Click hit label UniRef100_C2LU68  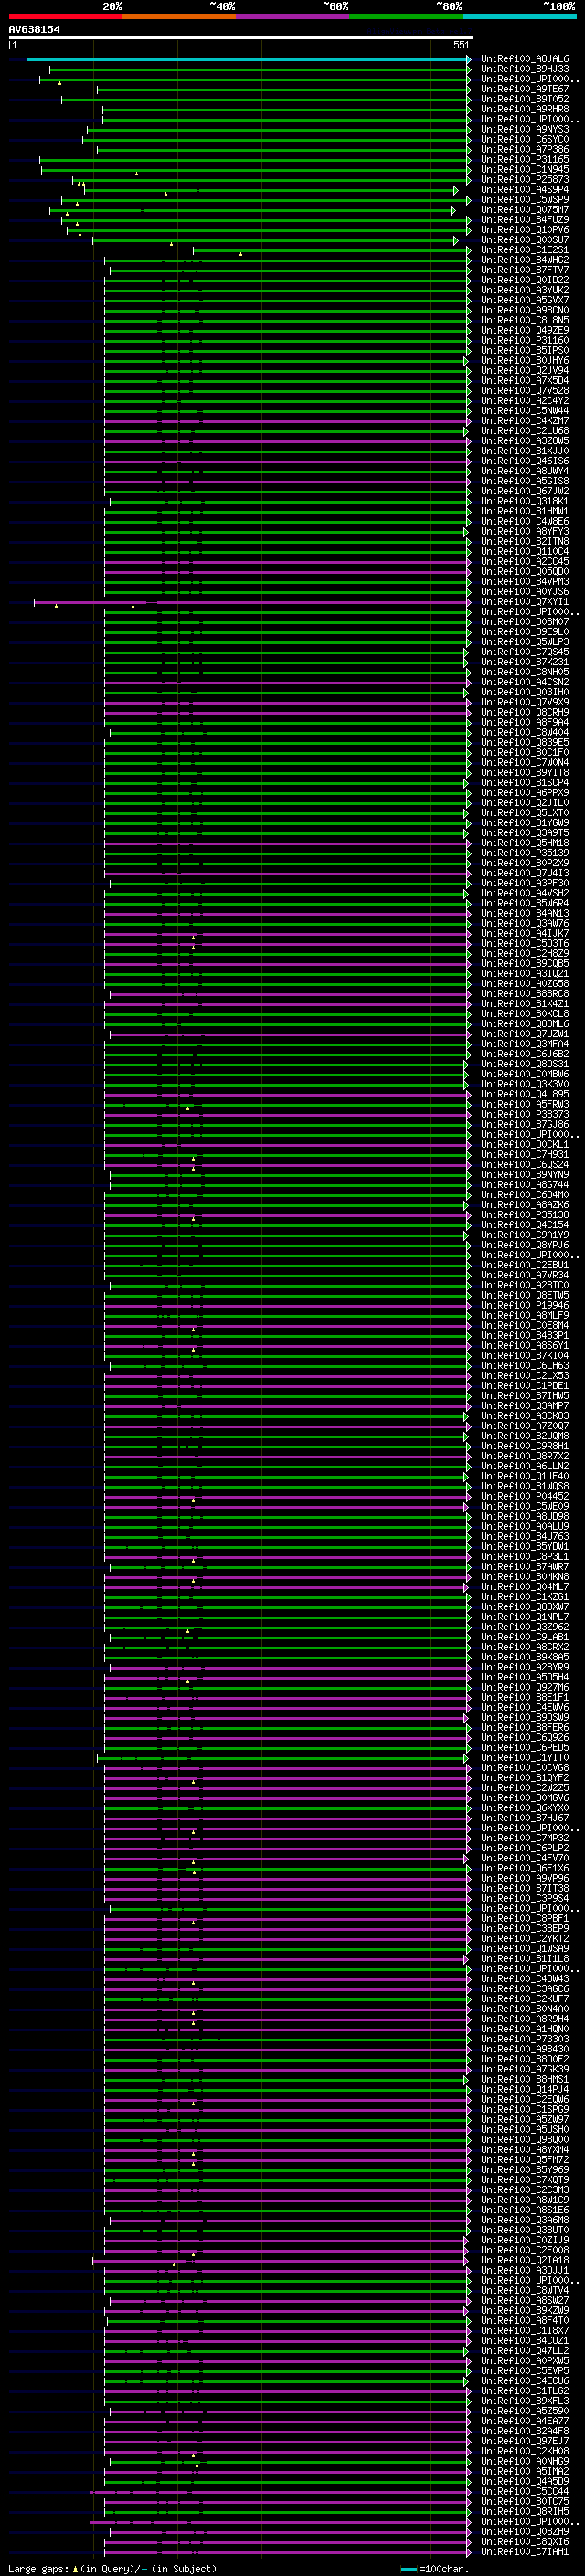tap(524, 431)
